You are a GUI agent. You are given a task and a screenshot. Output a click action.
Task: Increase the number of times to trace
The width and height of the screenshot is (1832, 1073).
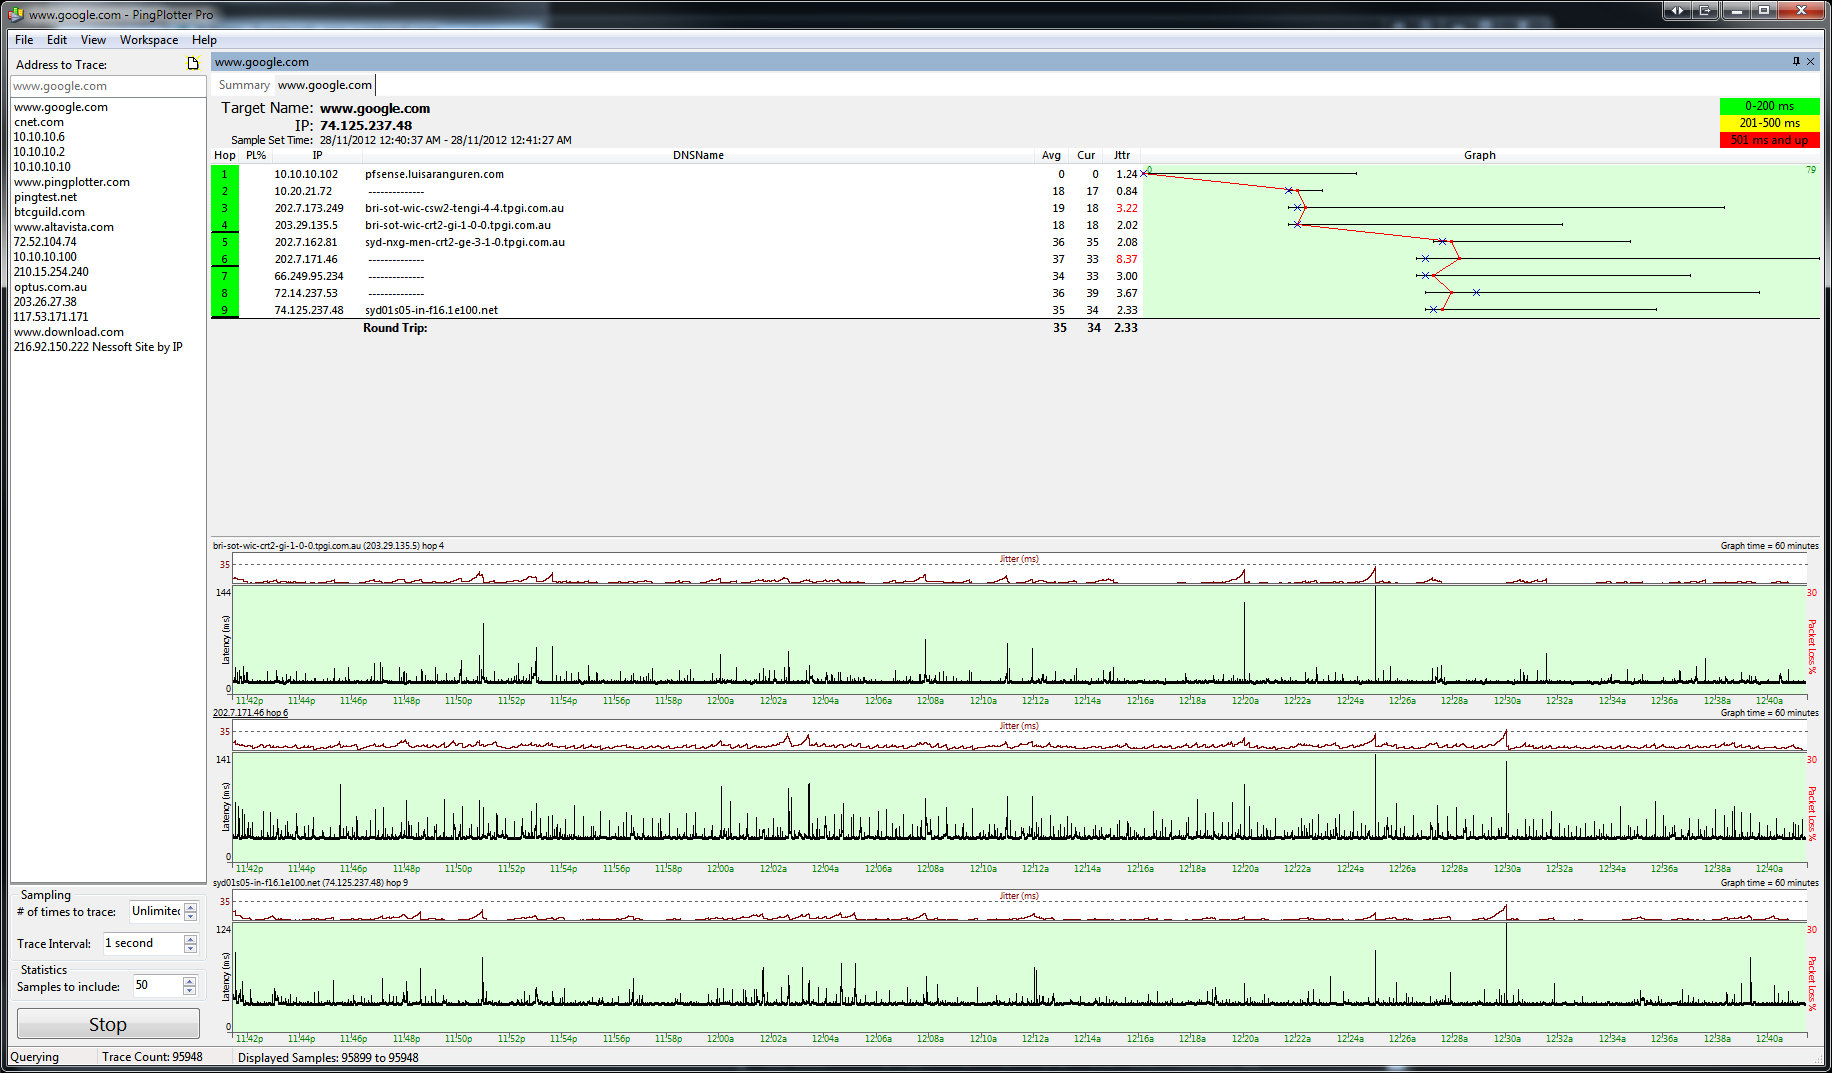coord(191,907)
